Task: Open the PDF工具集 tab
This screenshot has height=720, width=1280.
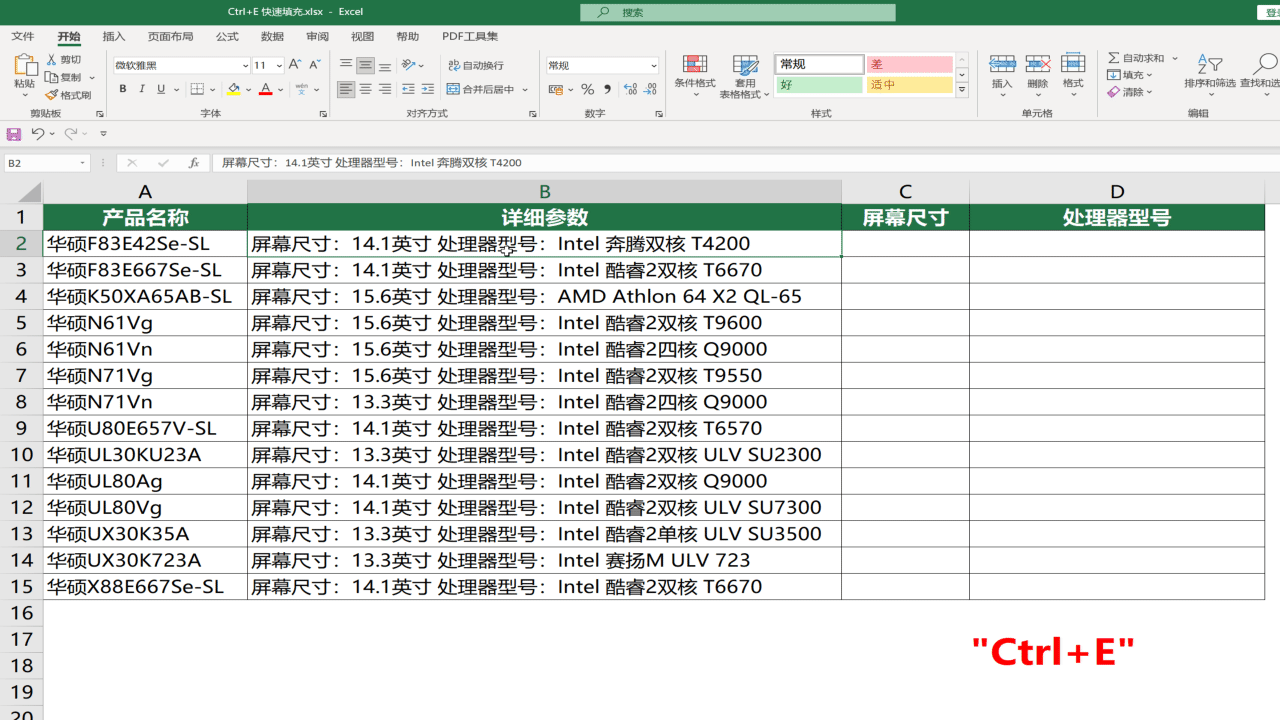Action: coord(469,36)
